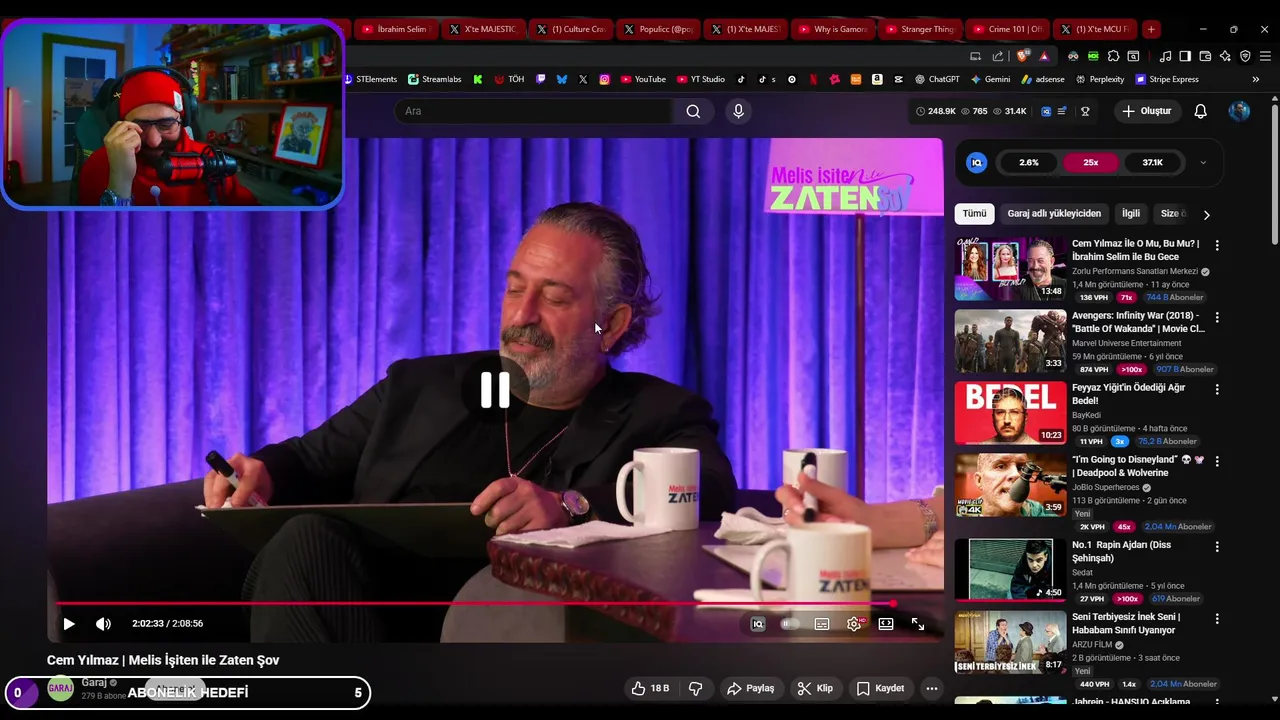Open the Twitch bookmark icon
The width and height of the screenshot is (1280, 720).
click(541, 79)
